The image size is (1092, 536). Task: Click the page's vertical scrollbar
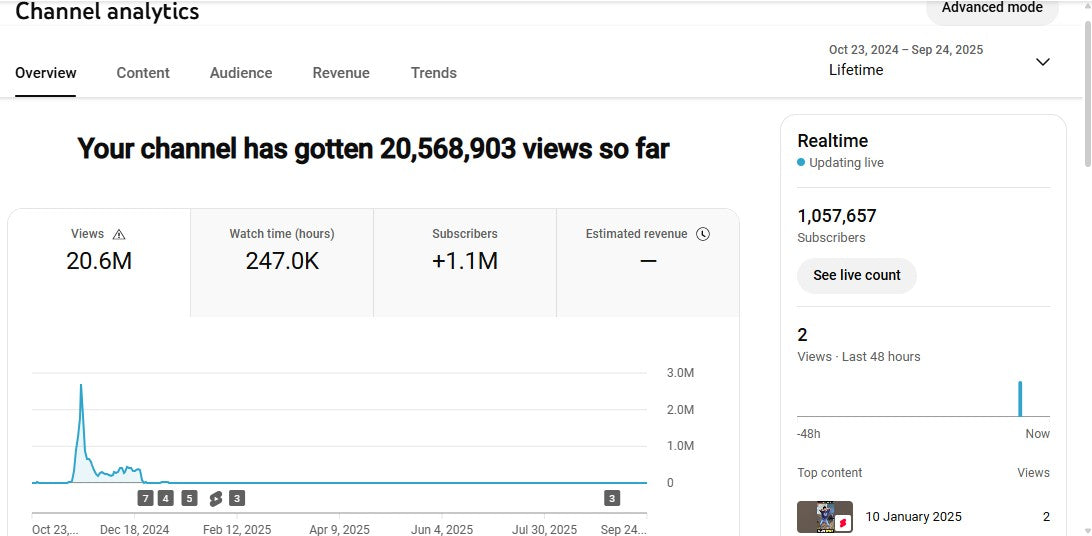click(1087, 90)
